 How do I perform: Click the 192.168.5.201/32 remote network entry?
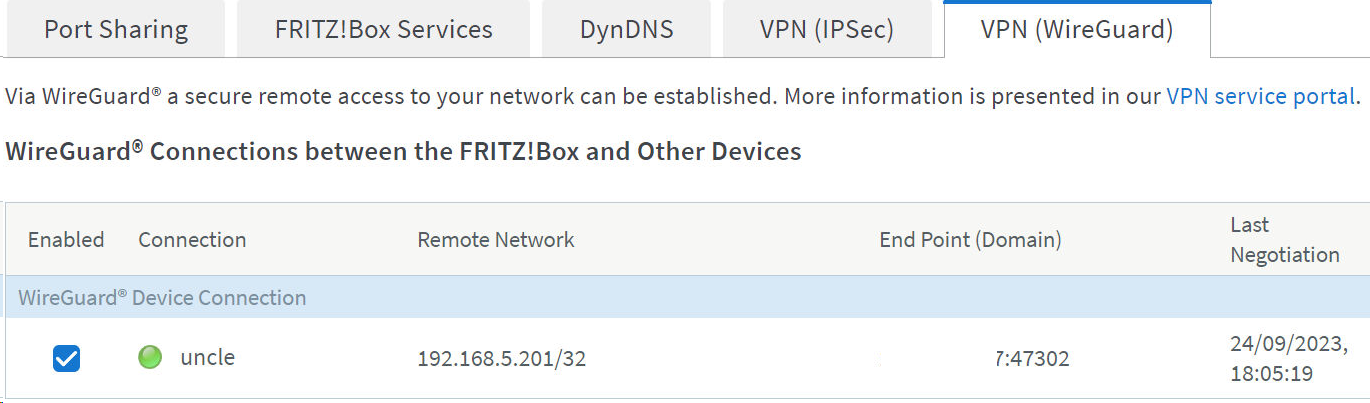[501, 358]
